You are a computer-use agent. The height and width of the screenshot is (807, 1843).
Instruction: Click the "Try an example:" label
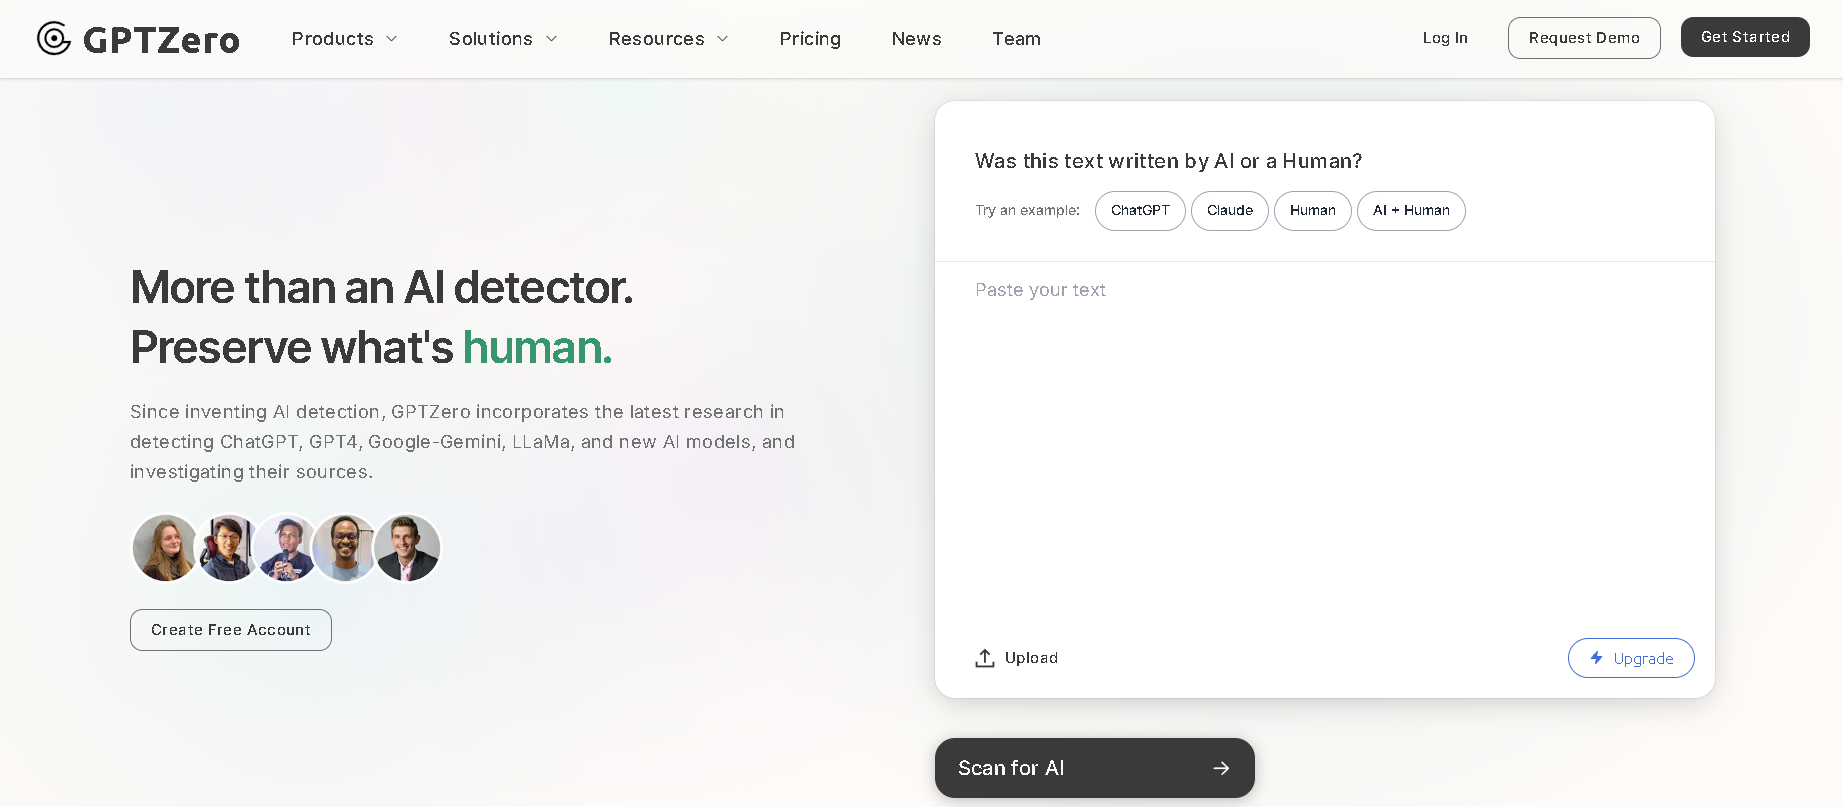[1027, 211]
